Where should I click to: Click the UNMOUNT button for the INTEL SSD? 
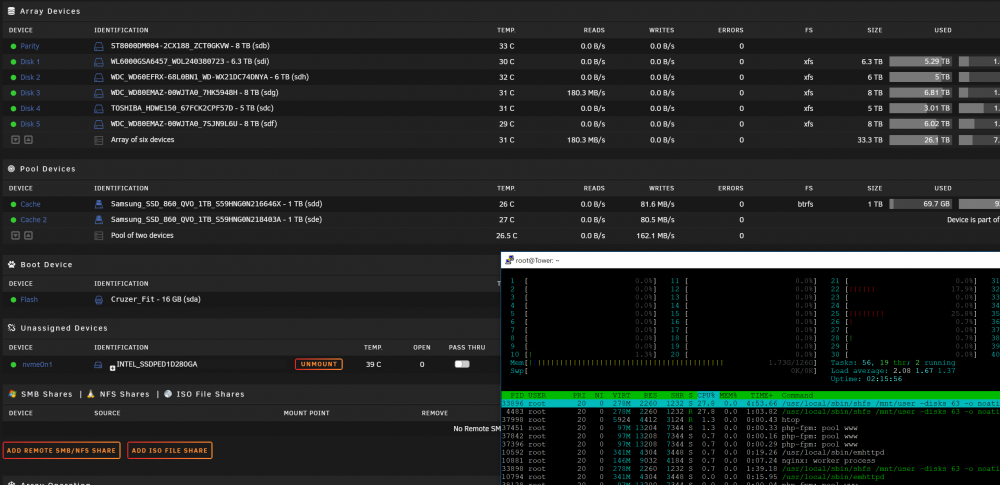(x=319, y=364)
